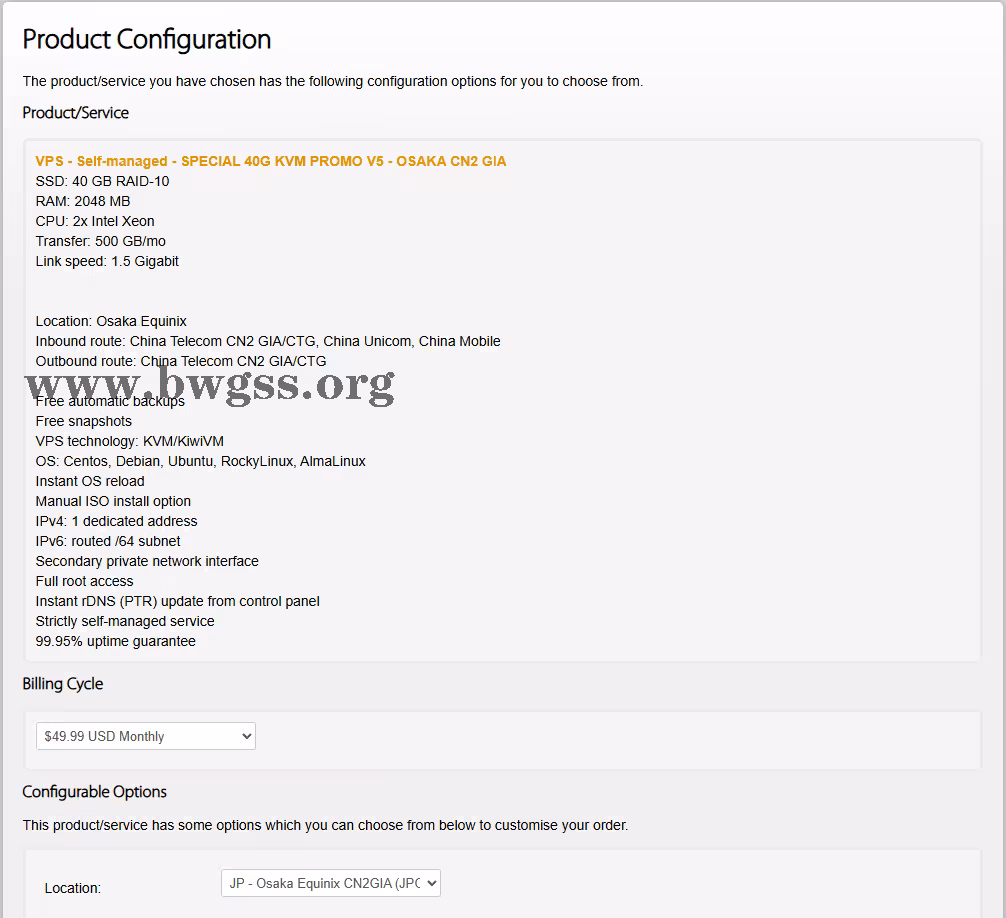
Task: Expand the Location dropdown with JP - Osaka Equinix
Action: 330,883
